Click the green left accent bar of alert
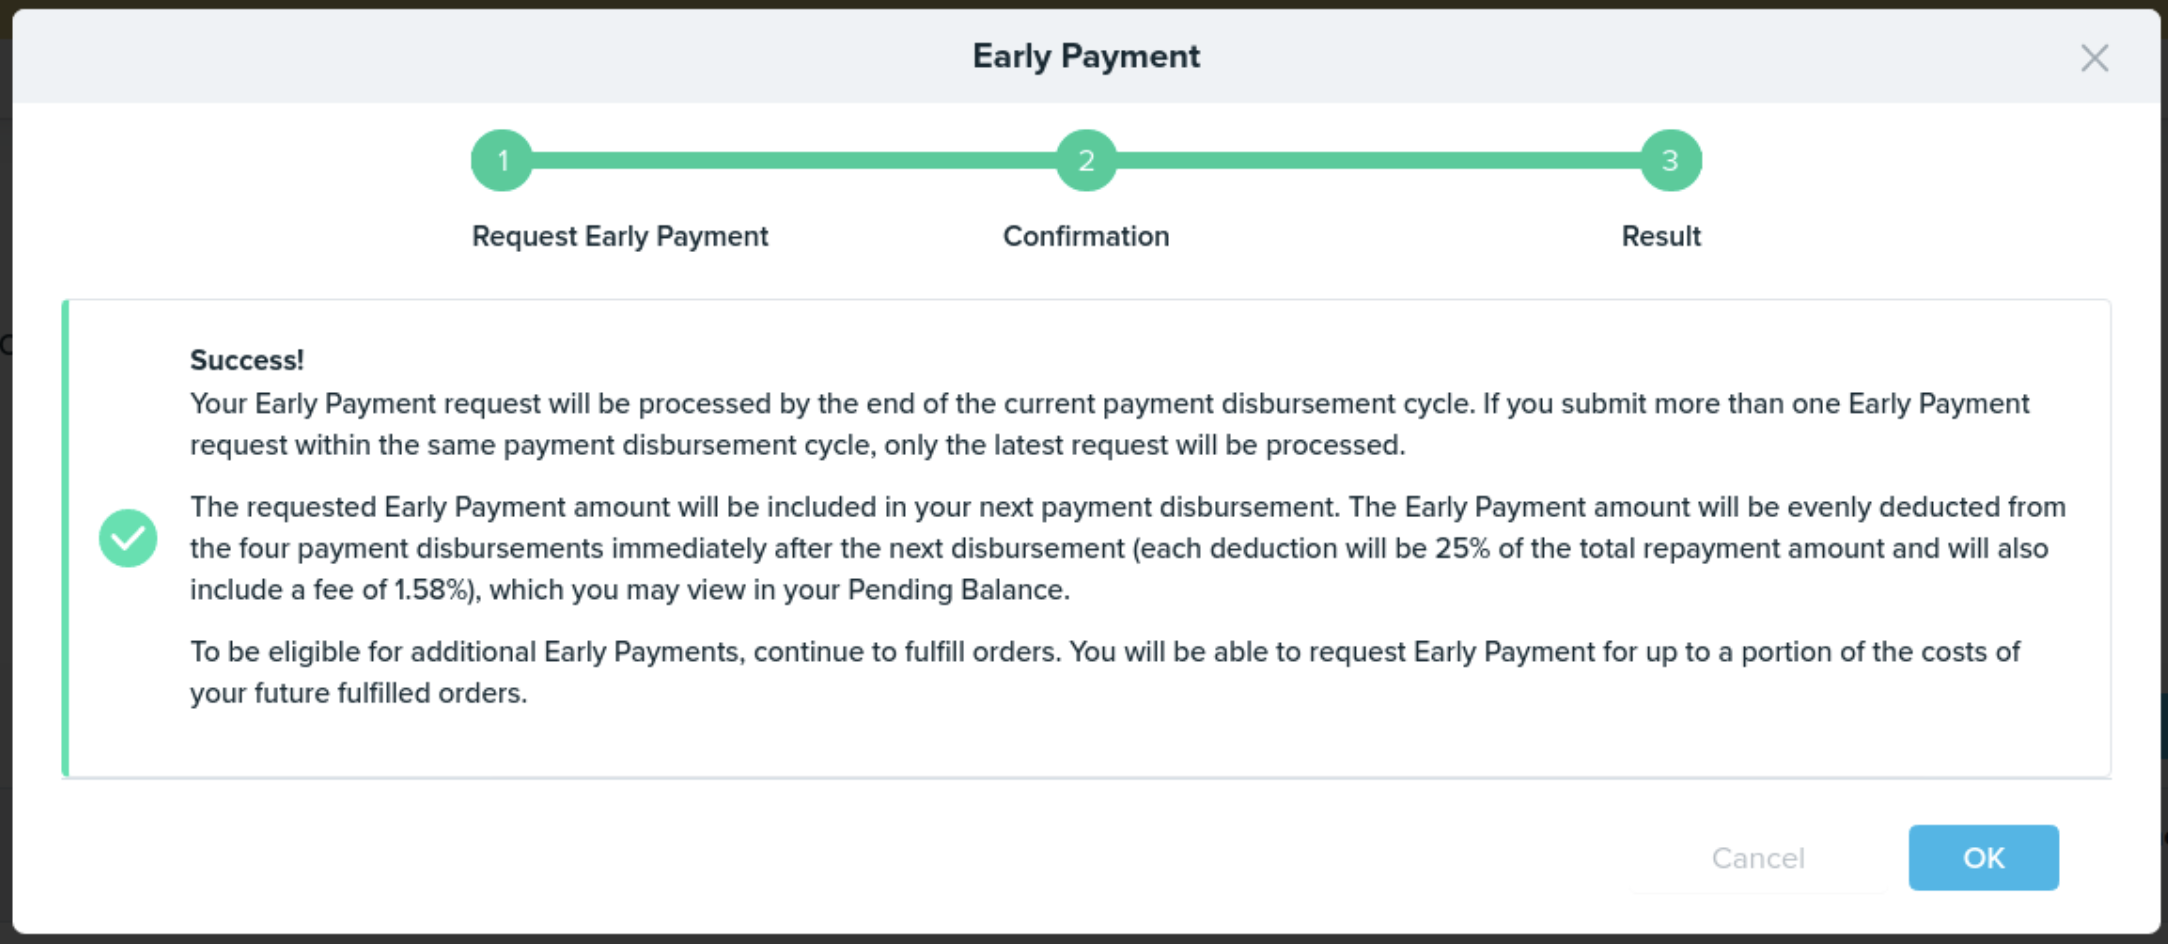Viewport: 2168px width, 944px height. [65, 538]
